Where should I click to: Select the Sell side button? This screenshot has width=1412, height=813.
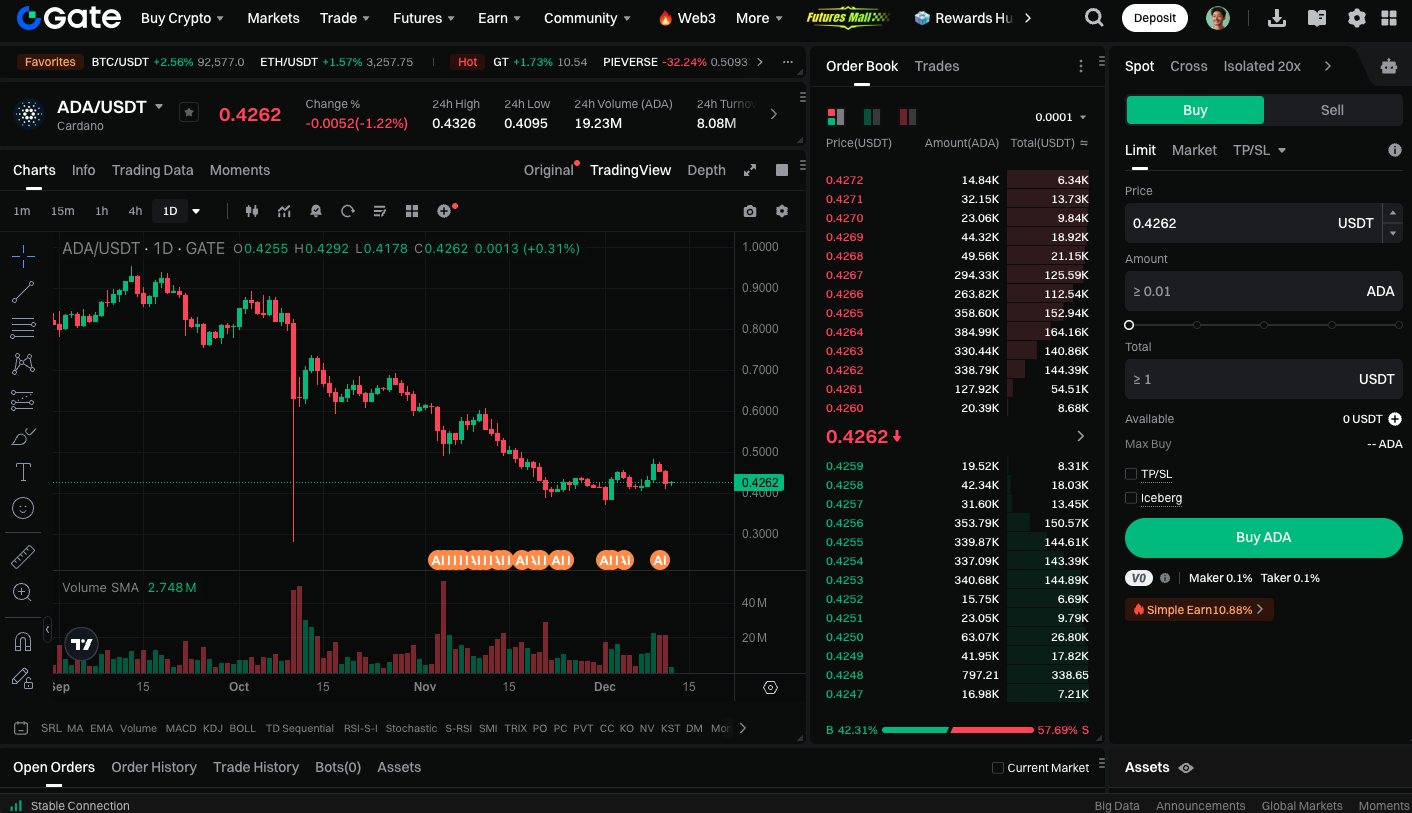click(1333, 110)
